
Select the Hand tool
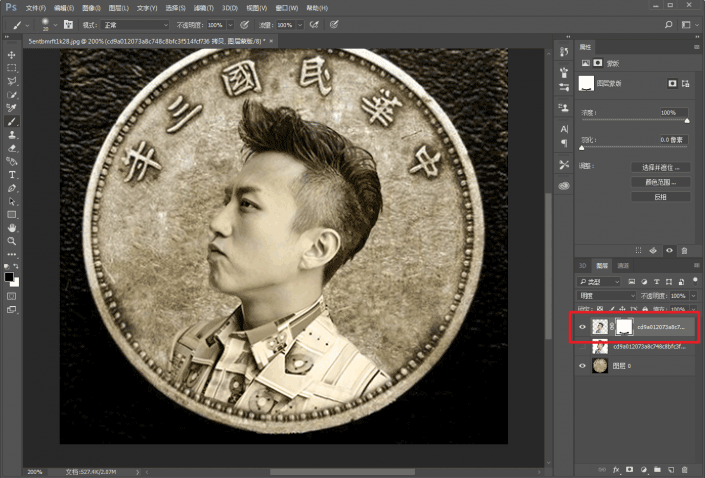coord(12,228)
